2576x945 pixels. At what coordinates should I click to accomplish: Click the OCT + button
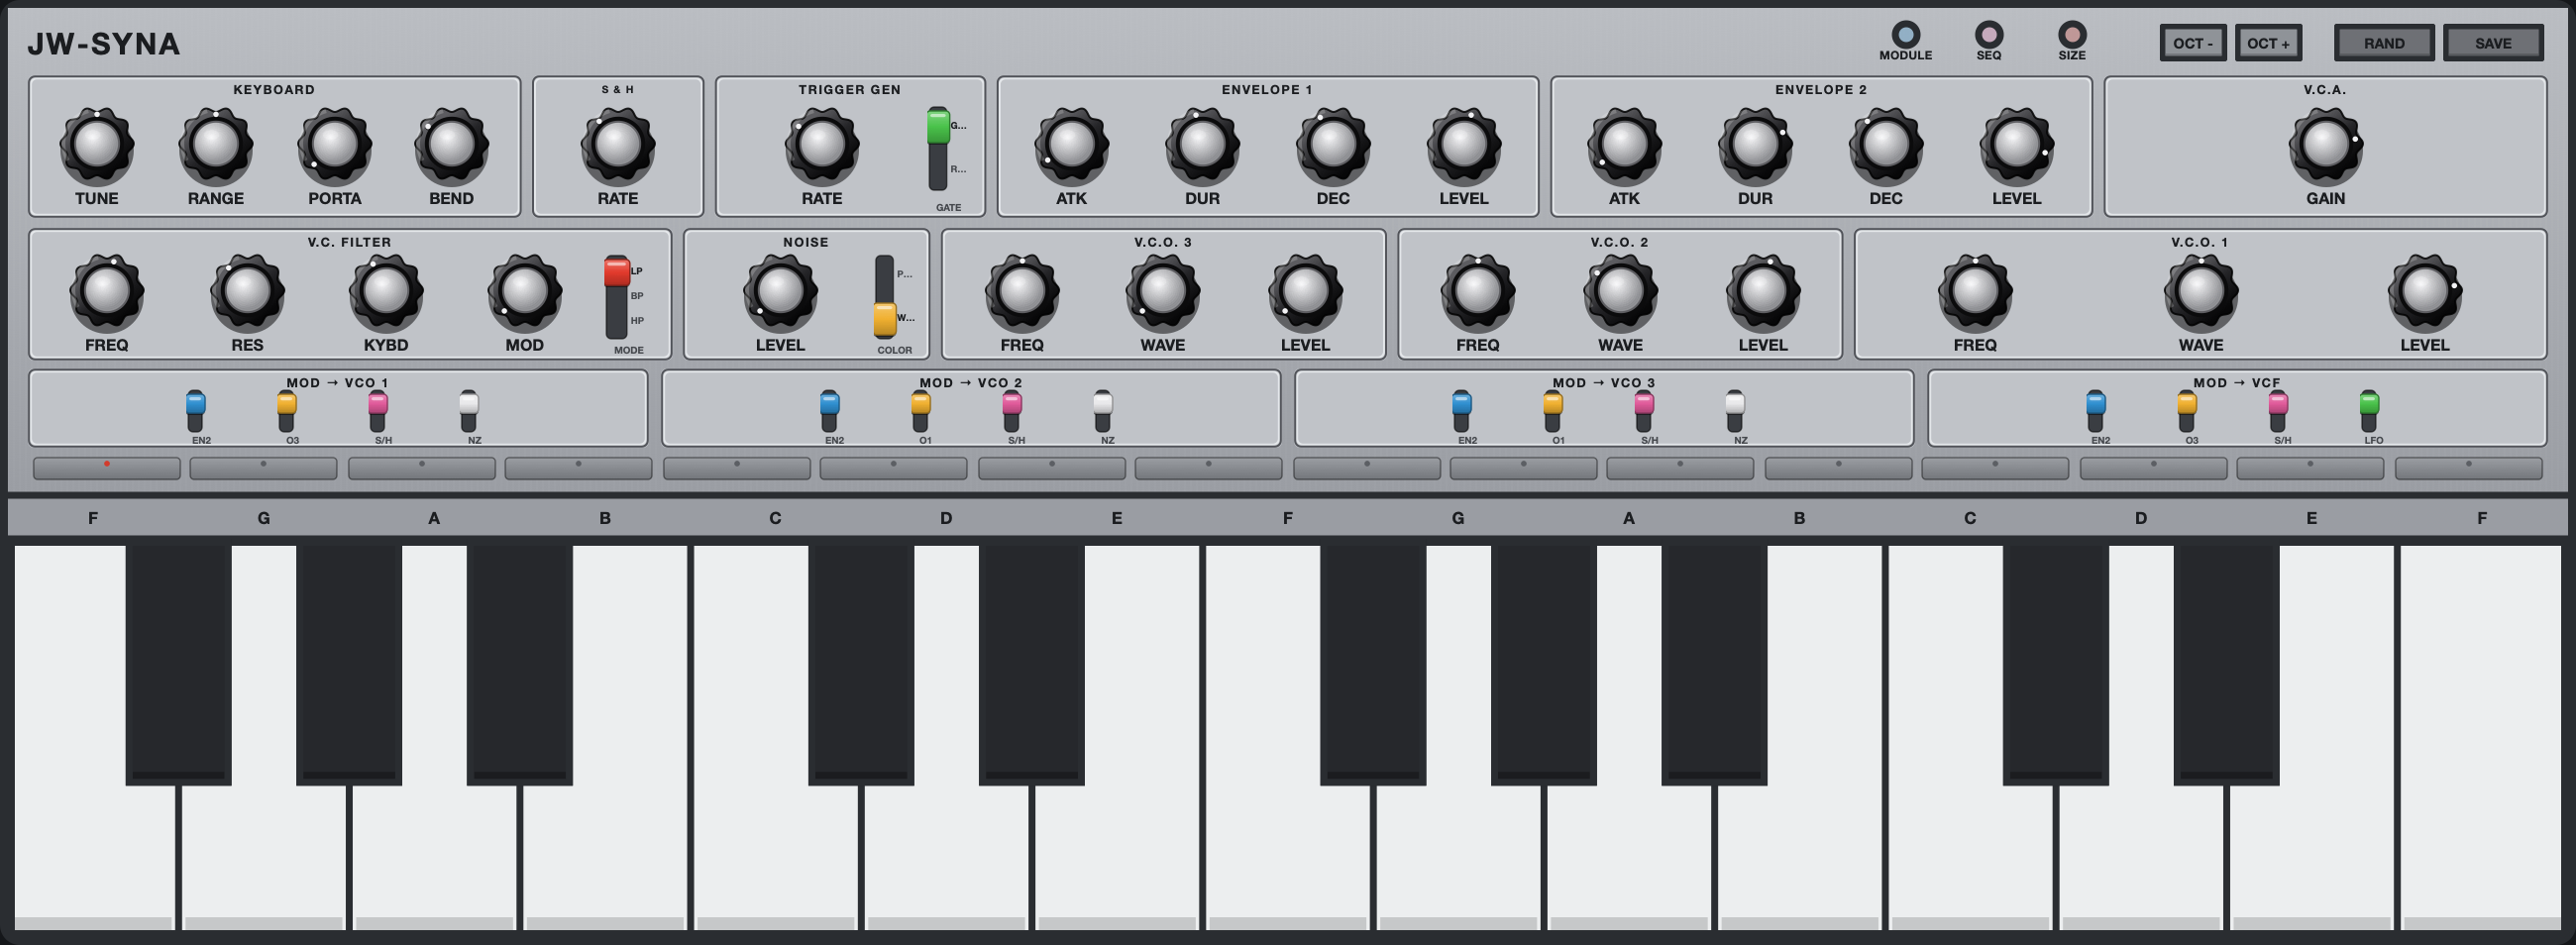[x=2268, y=43]
